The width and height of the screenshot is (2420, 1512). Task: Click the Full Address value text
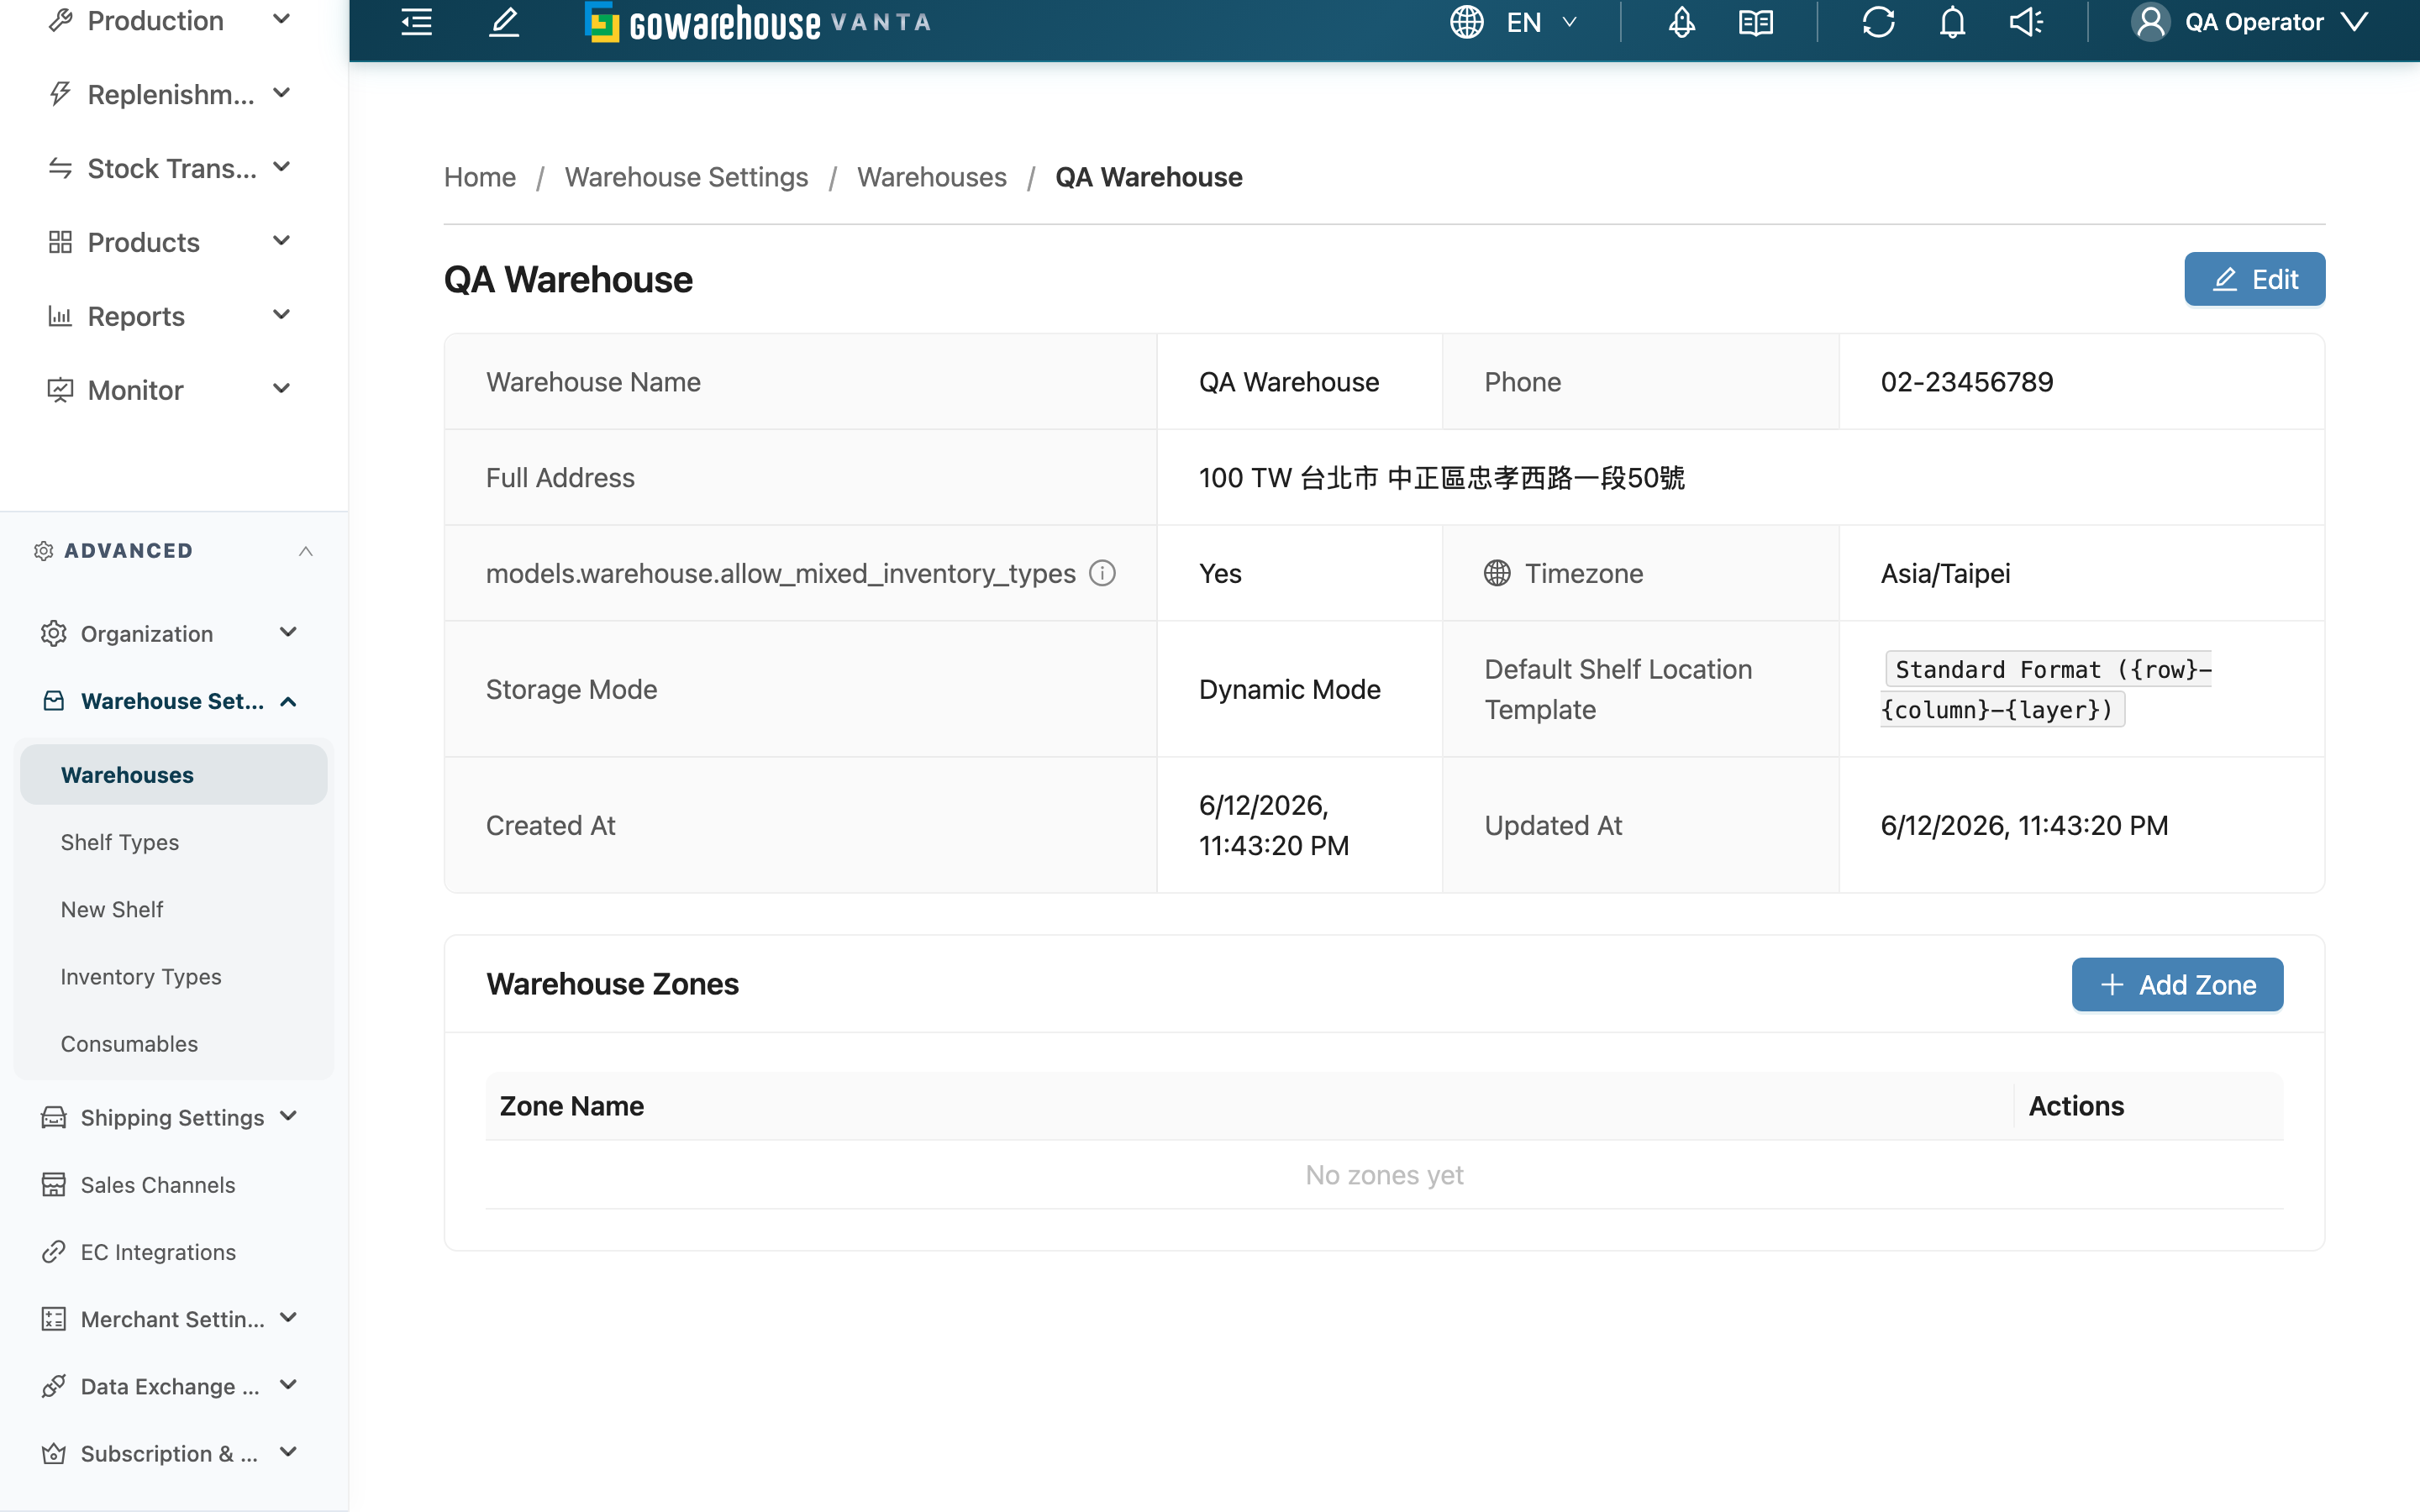click(1441, 477)
